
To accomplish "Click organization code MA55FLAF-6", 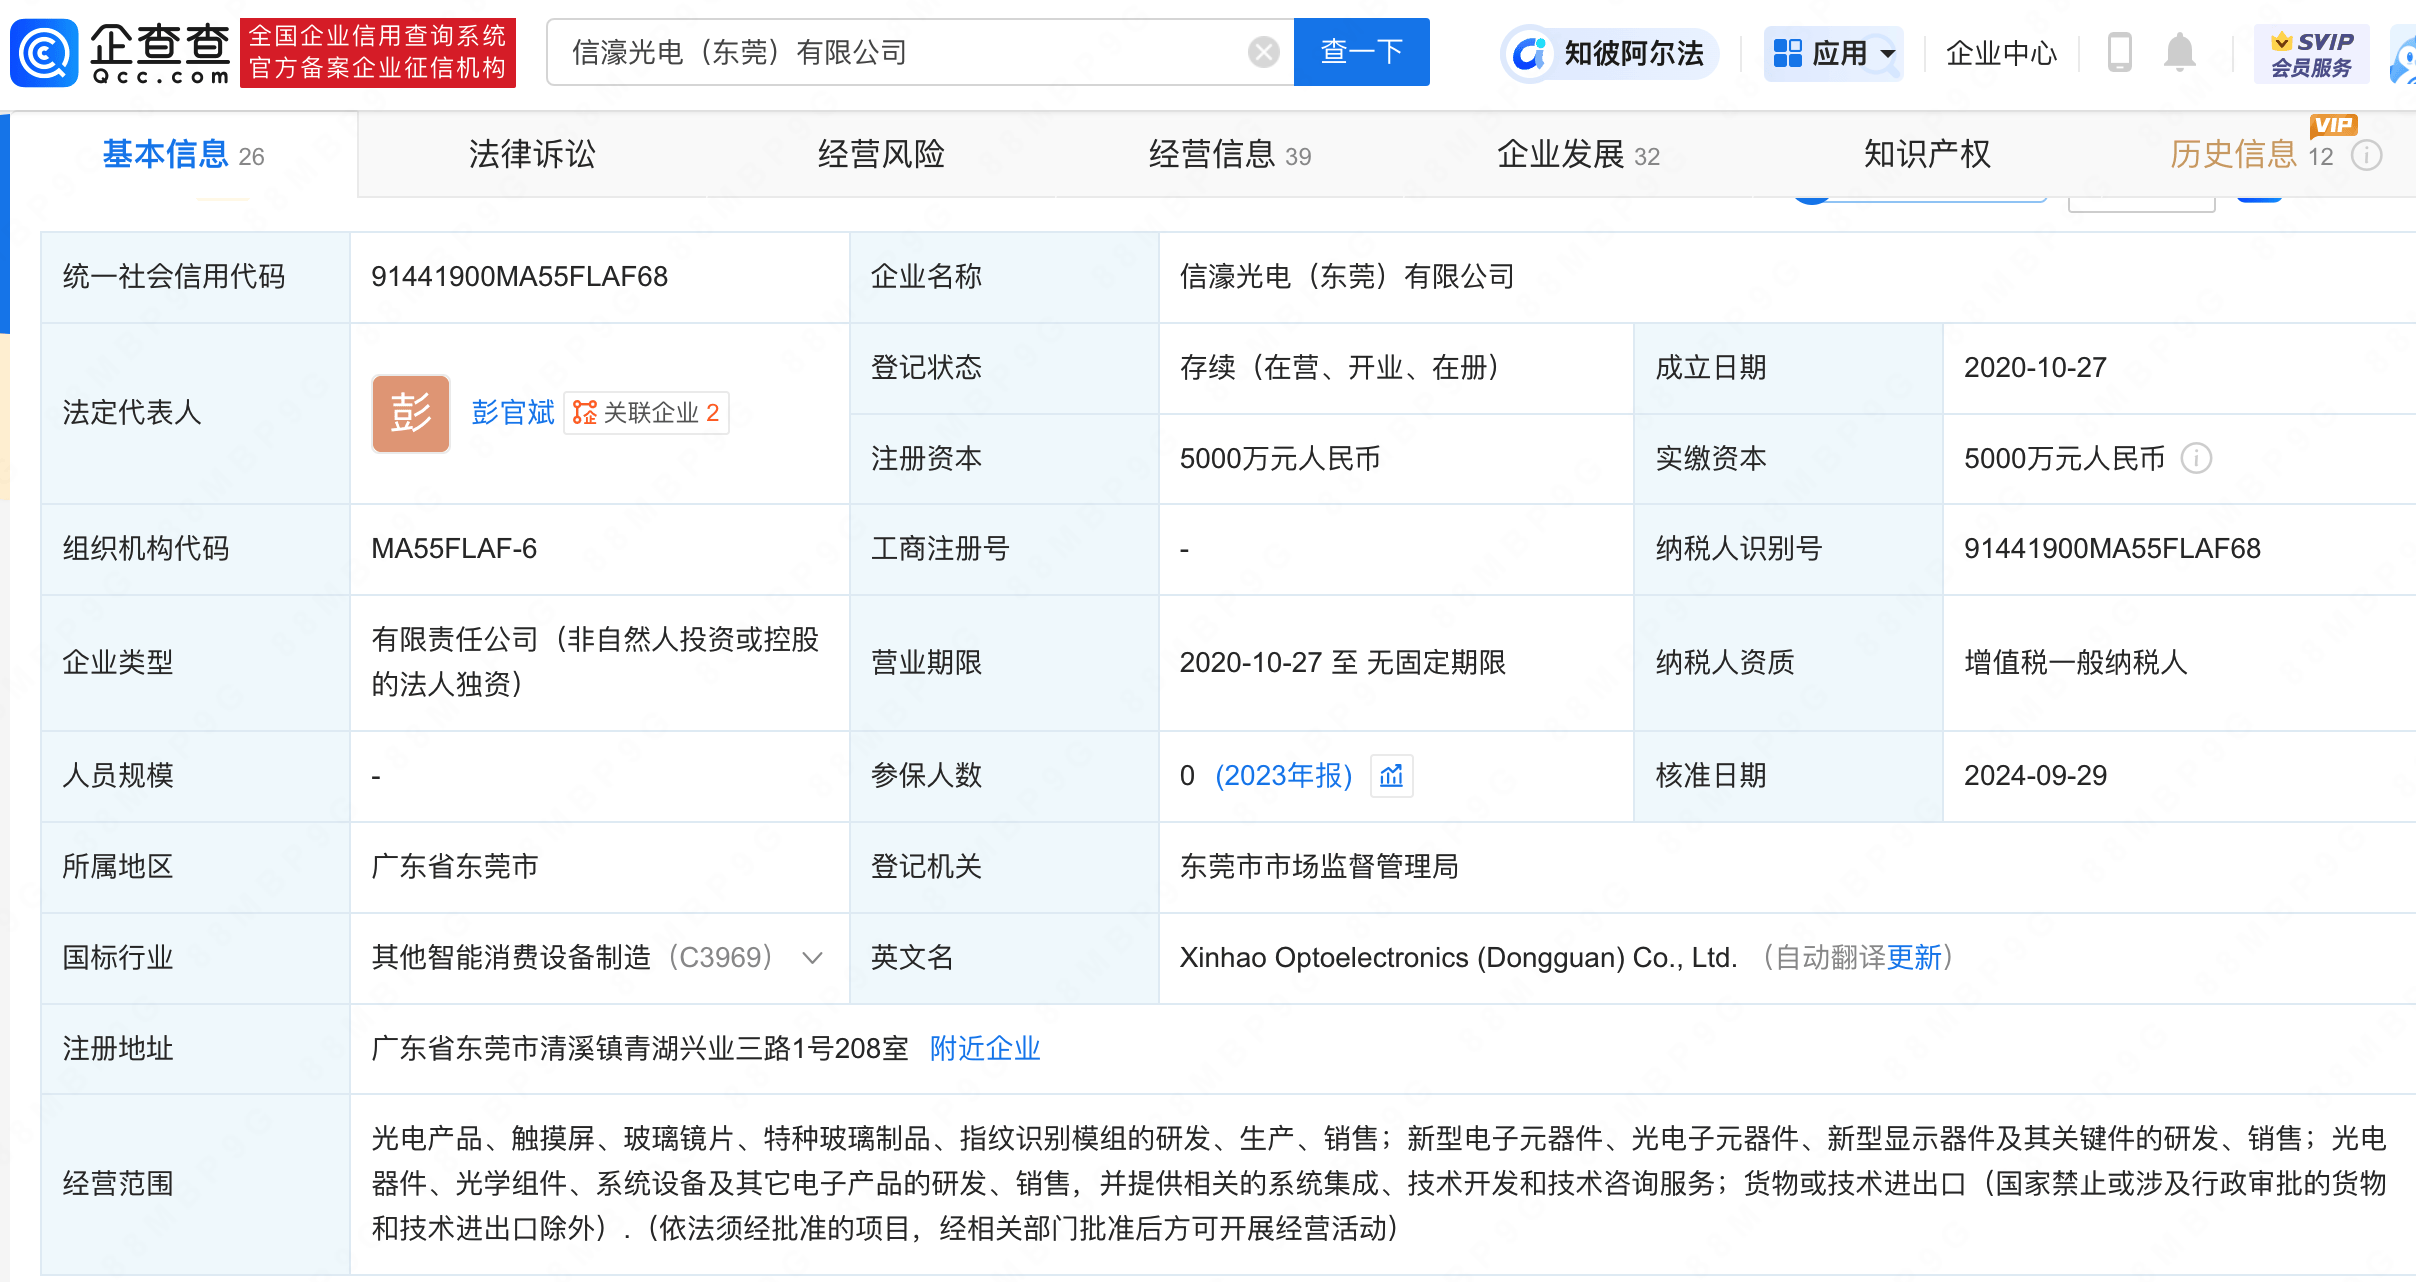I will 454,549.
